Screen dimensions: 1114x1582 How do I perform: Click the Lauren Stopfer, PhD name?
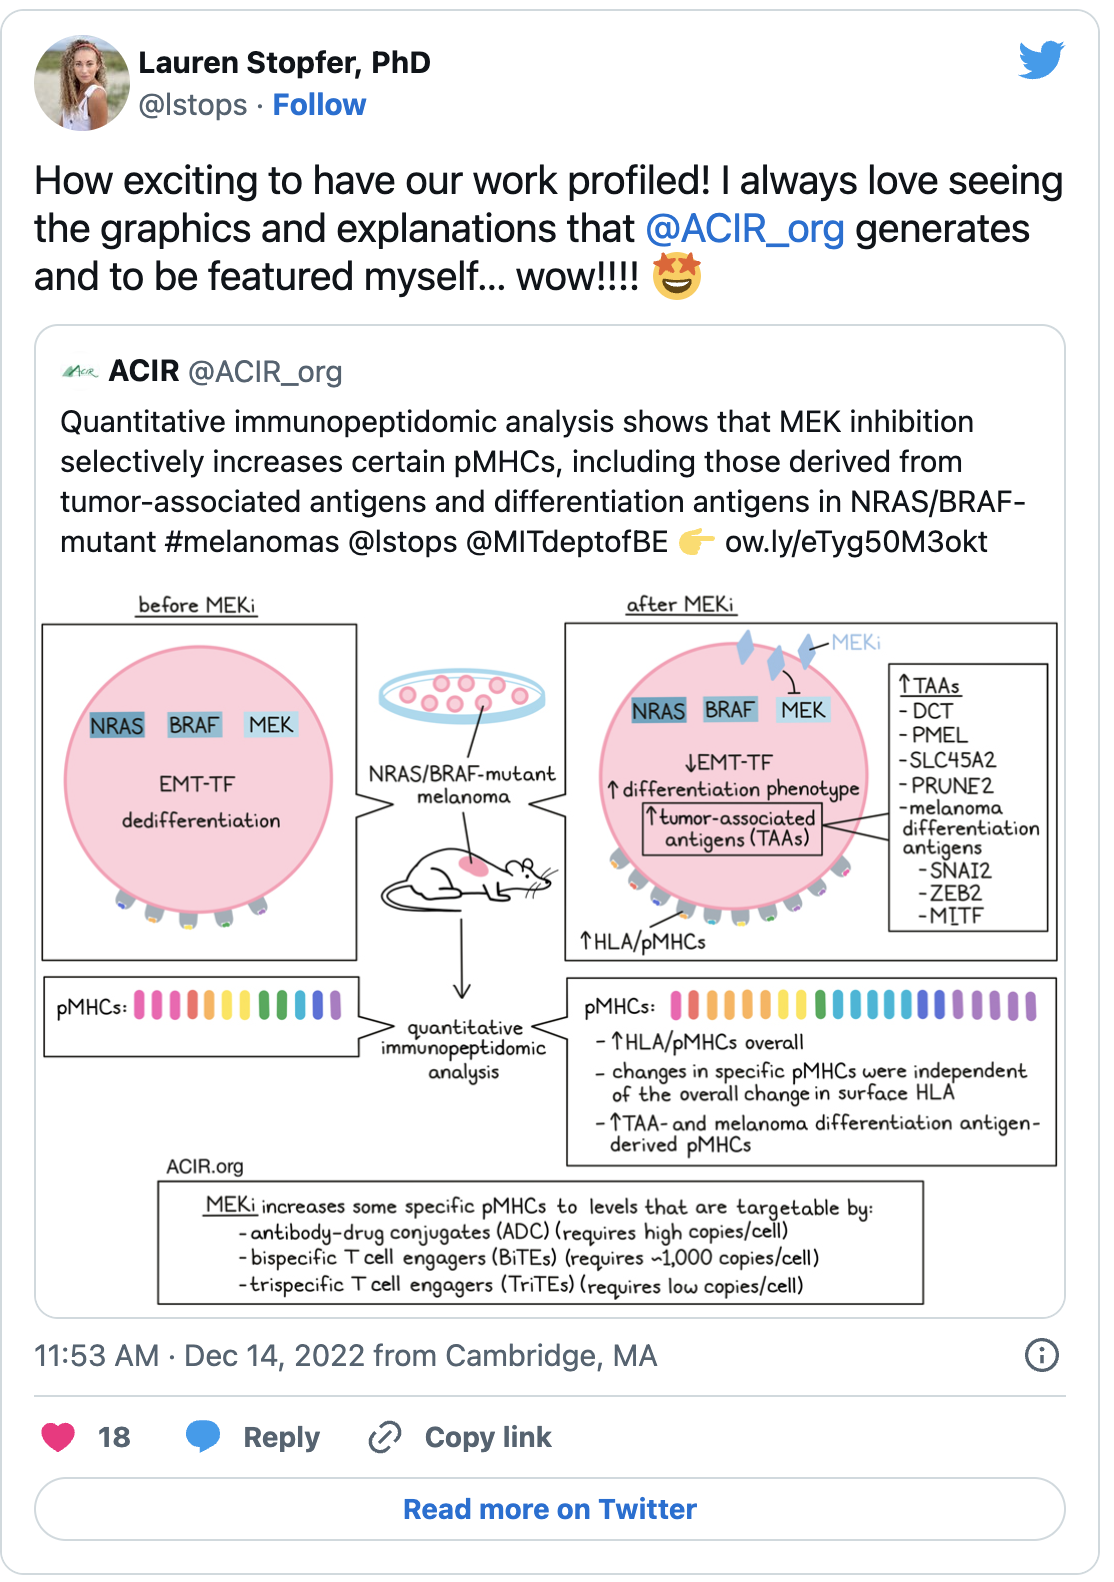284,62
